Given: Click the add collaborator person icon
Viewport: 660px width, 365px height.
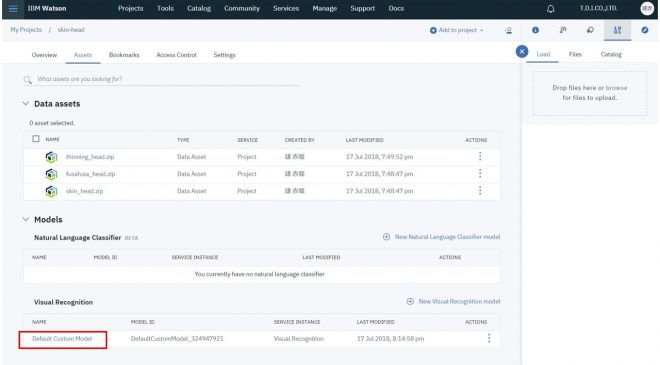Looking at the screenshot, I should pyautogui.click(x=508, y=30).
